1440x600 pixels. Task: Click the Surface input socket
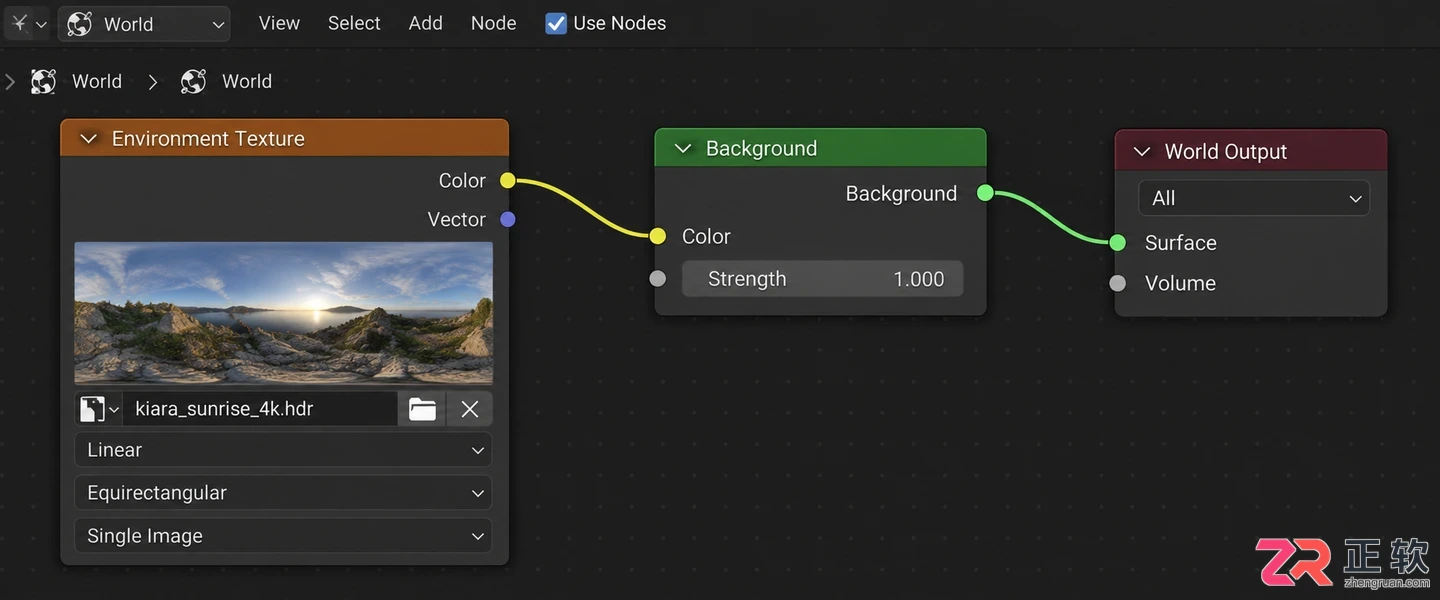1118,242
